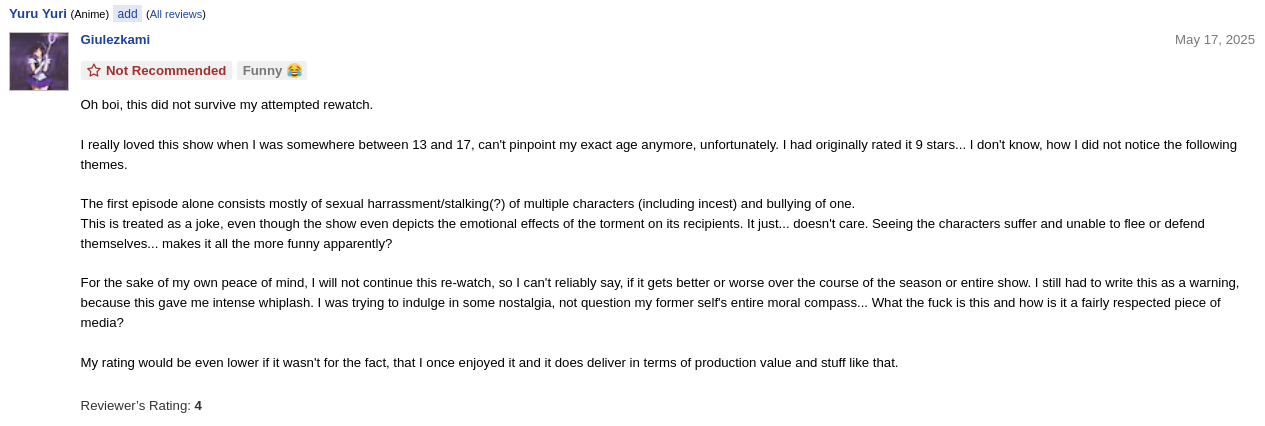Screen dimensions: 1265x426
Task: Click the May 17, 2025 review date
Action: 1214,40
